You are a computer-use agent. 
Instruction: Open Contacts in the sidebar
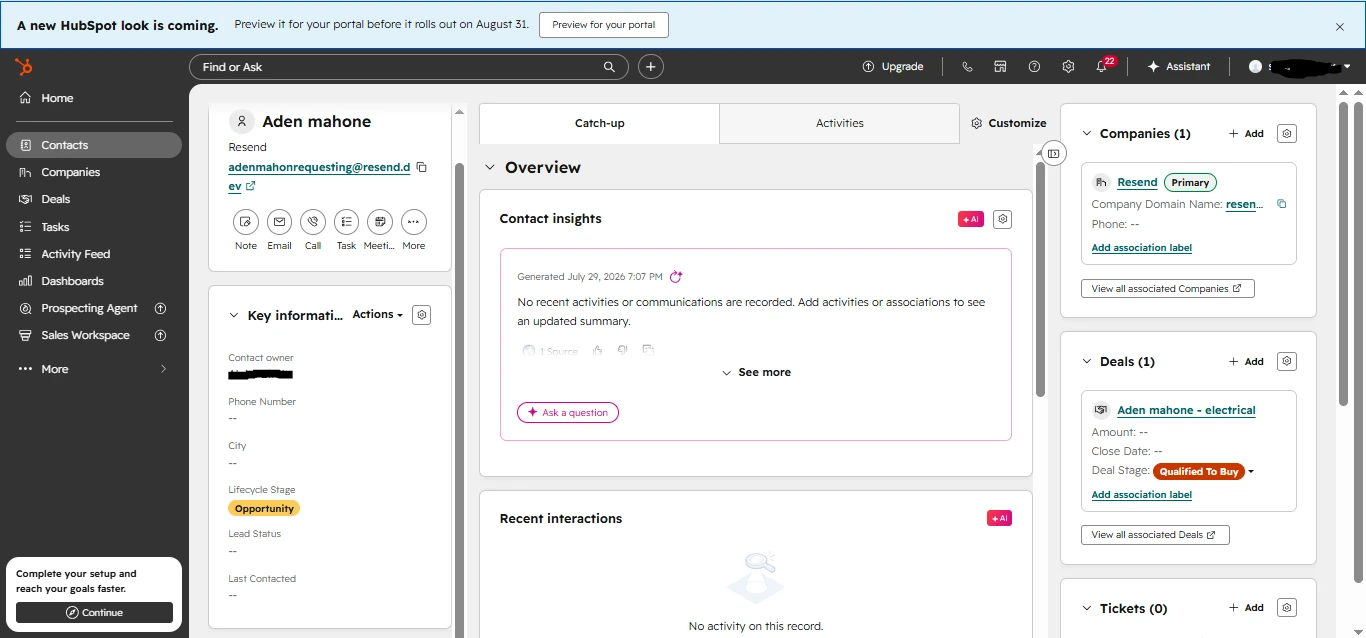coord(94,145)
